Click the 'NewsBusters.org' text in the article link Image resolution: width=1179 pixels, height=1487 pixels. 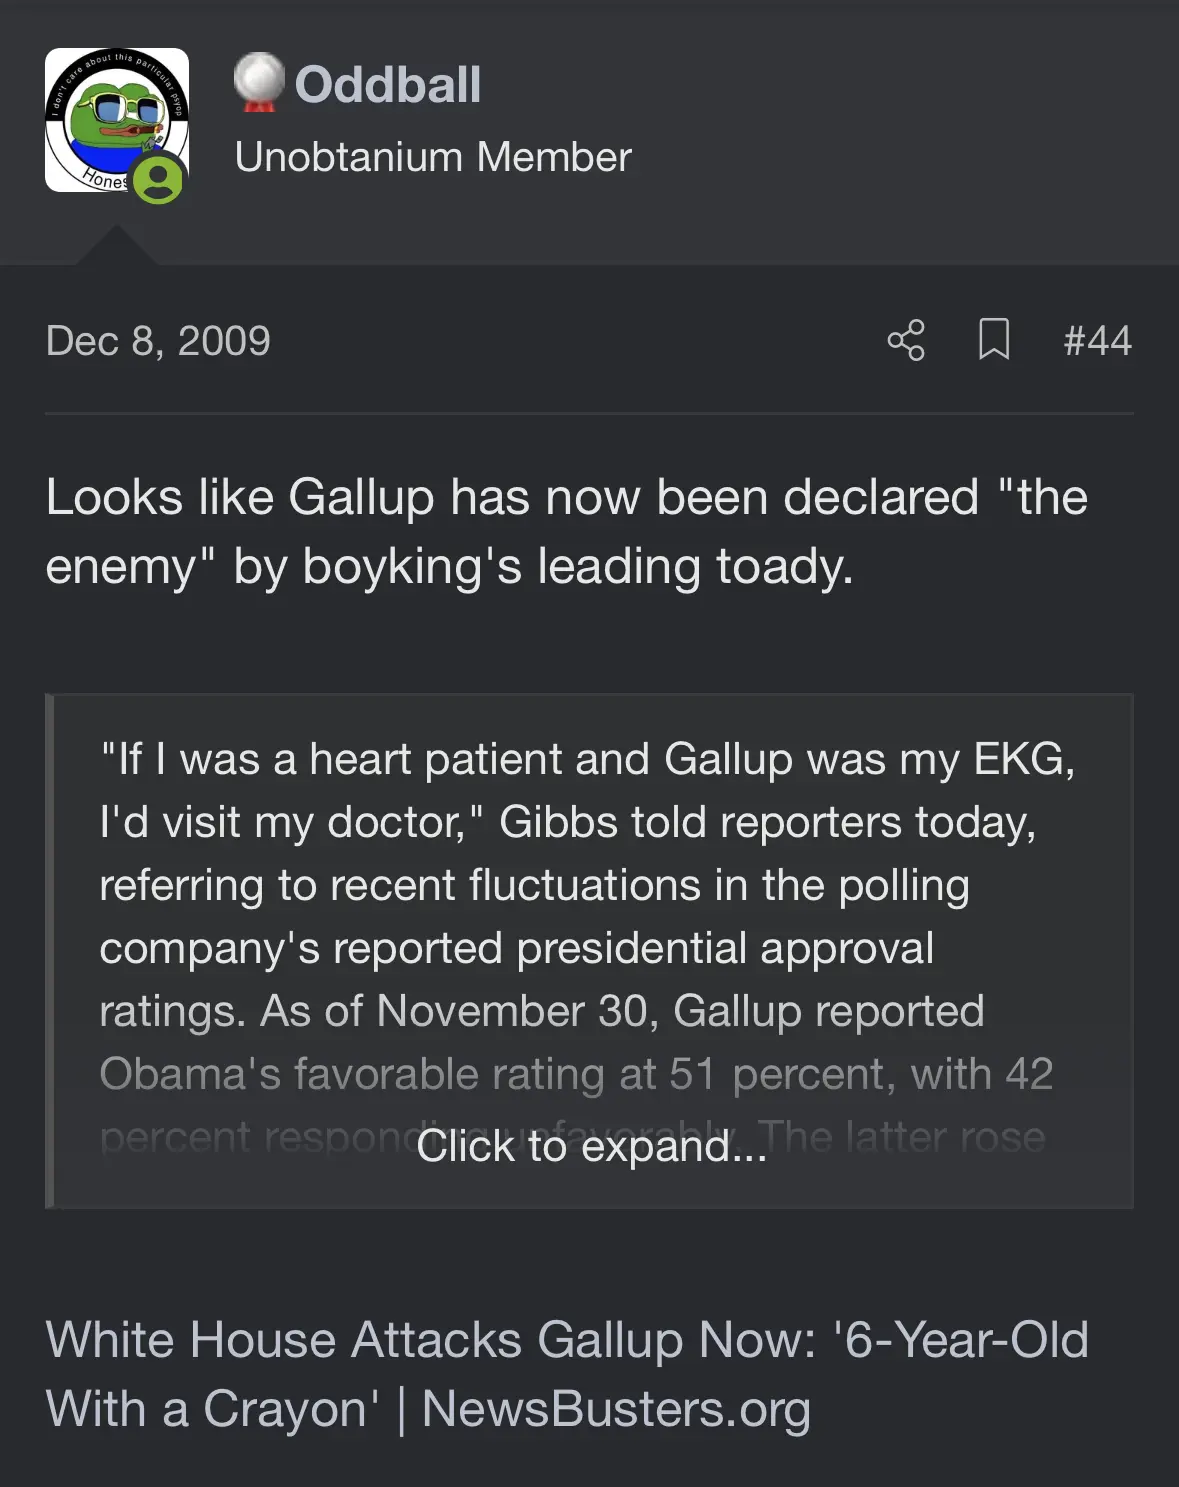[616, 1410]
